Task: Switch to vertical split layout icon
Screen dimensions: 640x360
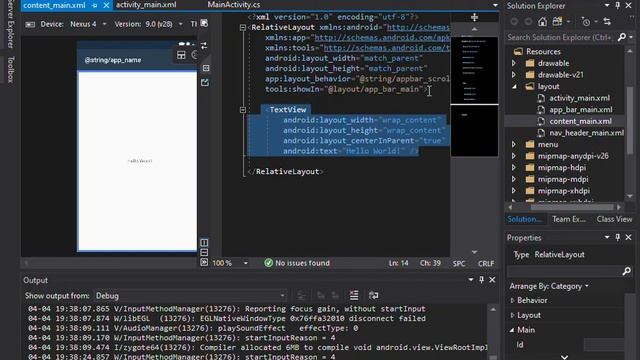Action: [204, 242]
